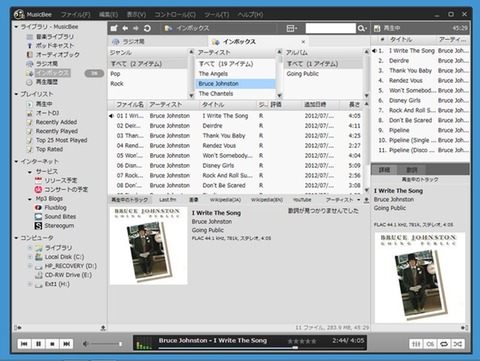The width and height of the screenshot is (480, 361).
Task: Open the search magnifier dropdown
Action: (x=362, y=28)
